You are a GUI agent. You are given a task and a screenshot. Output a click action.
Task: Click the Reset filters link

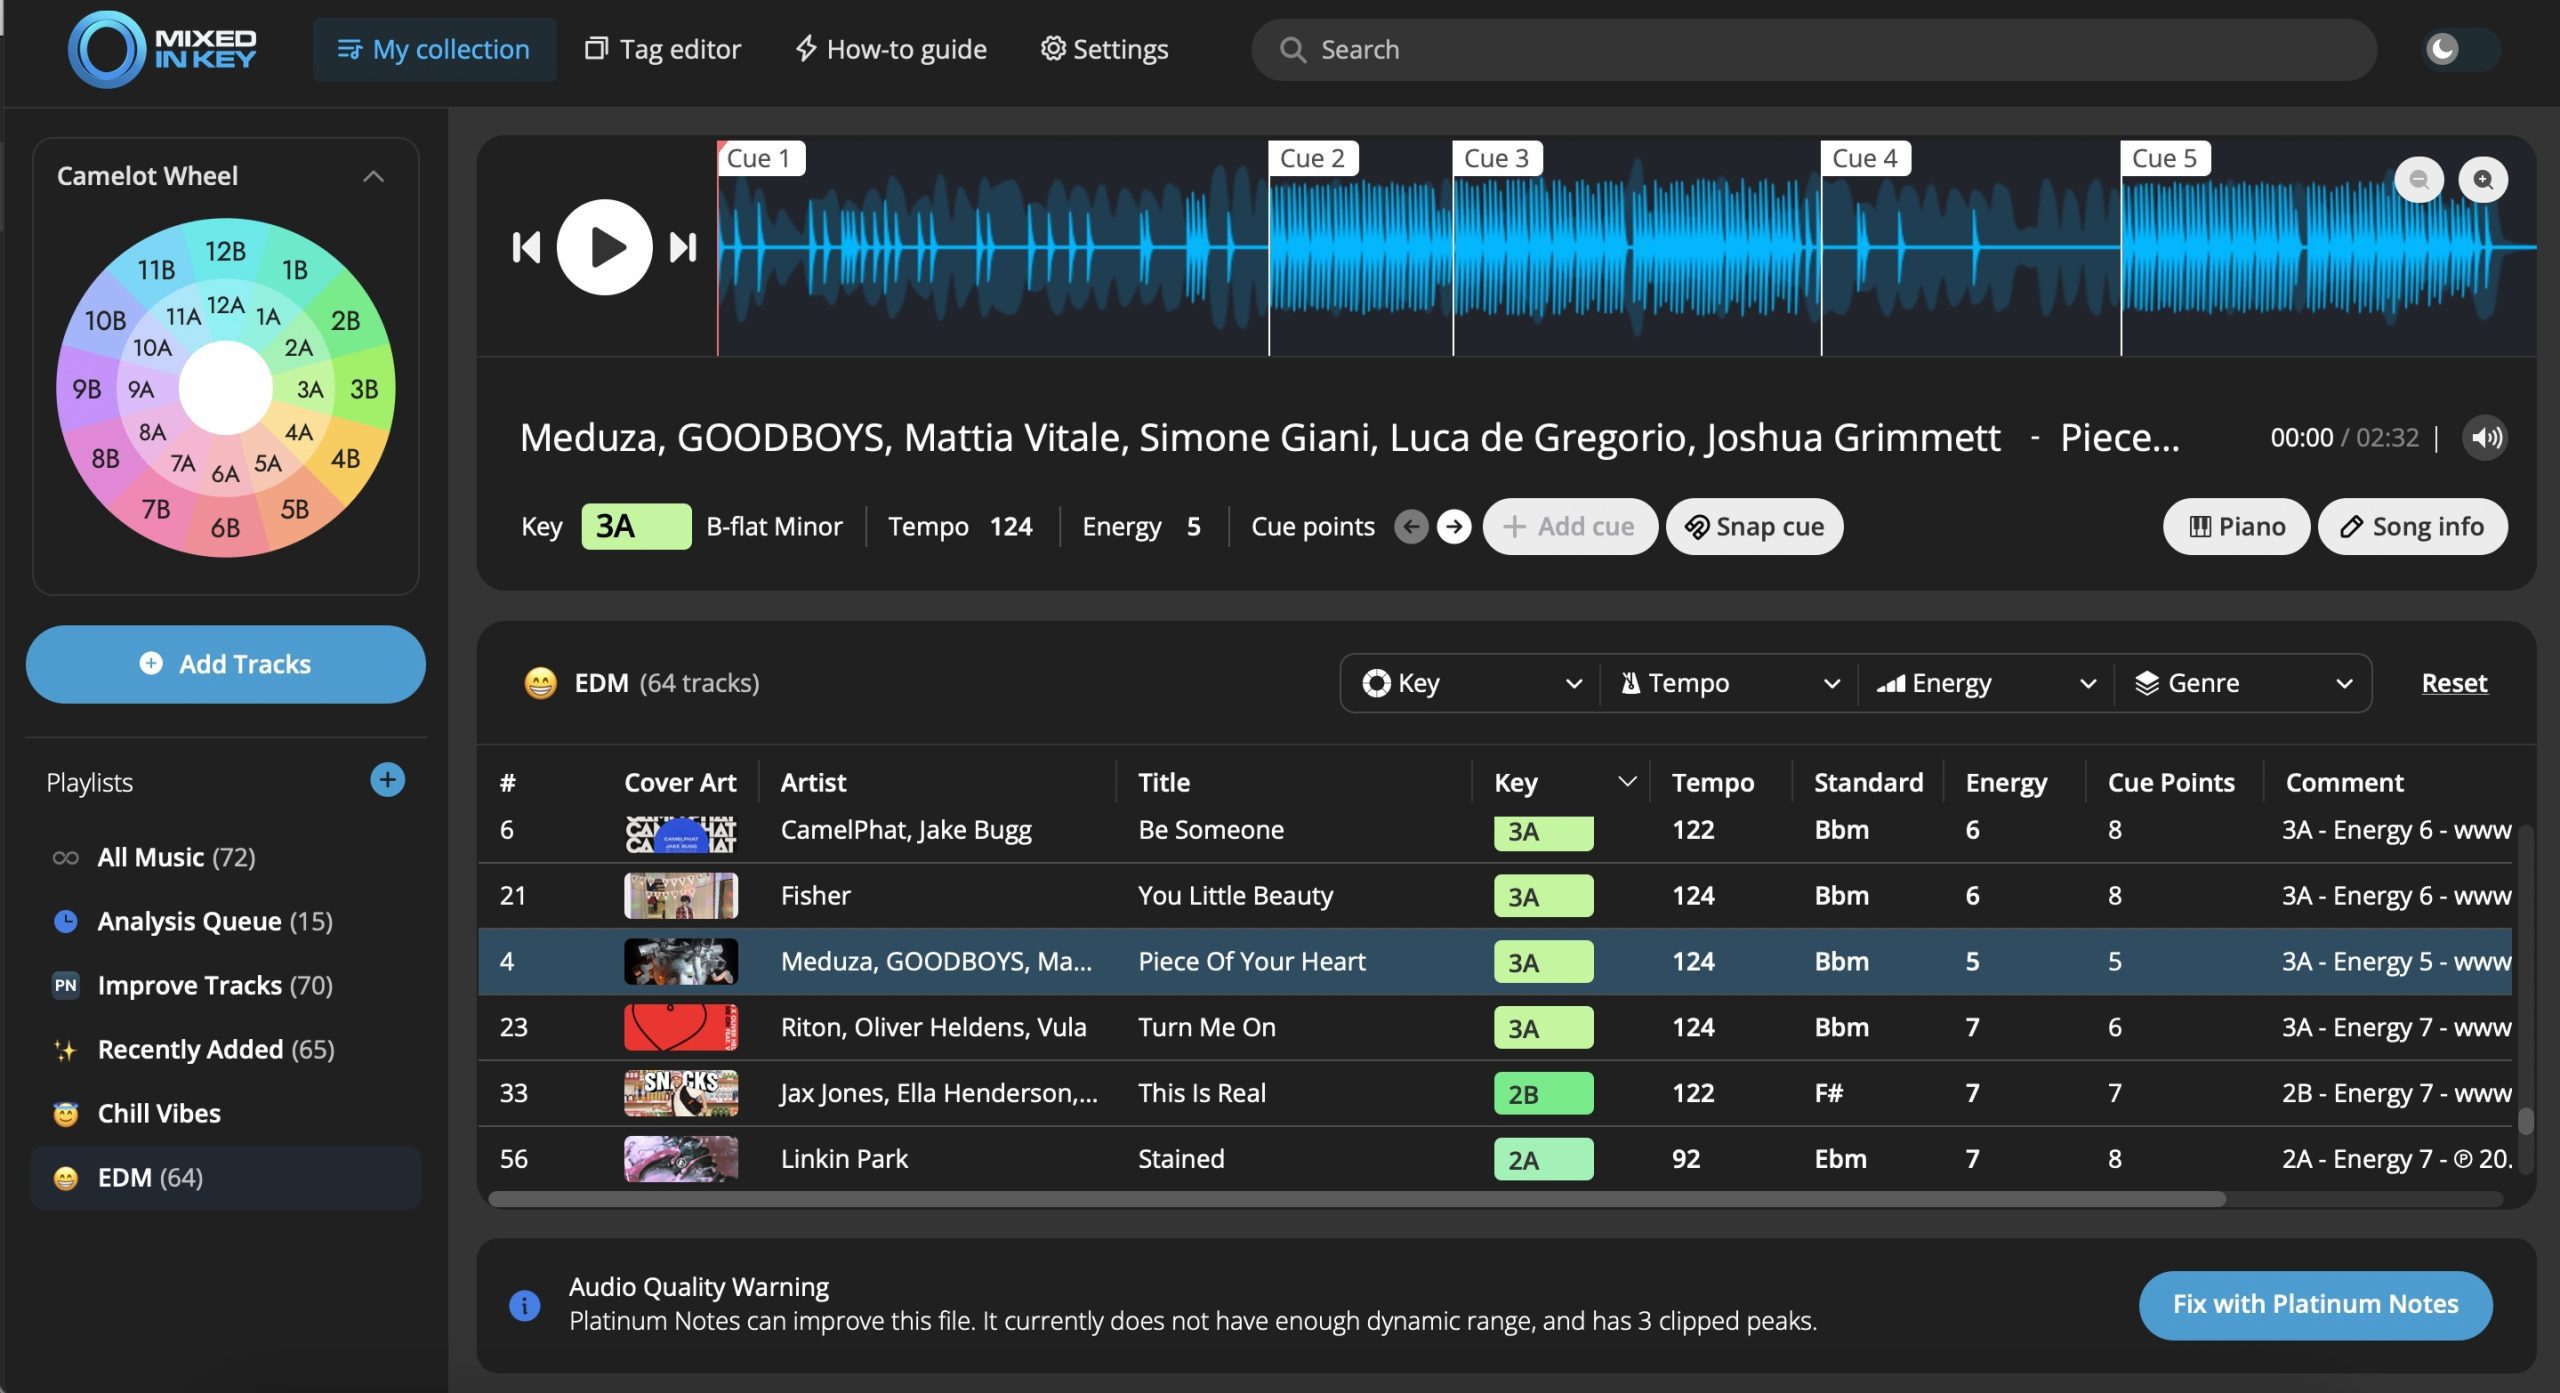click(2453, 683)
